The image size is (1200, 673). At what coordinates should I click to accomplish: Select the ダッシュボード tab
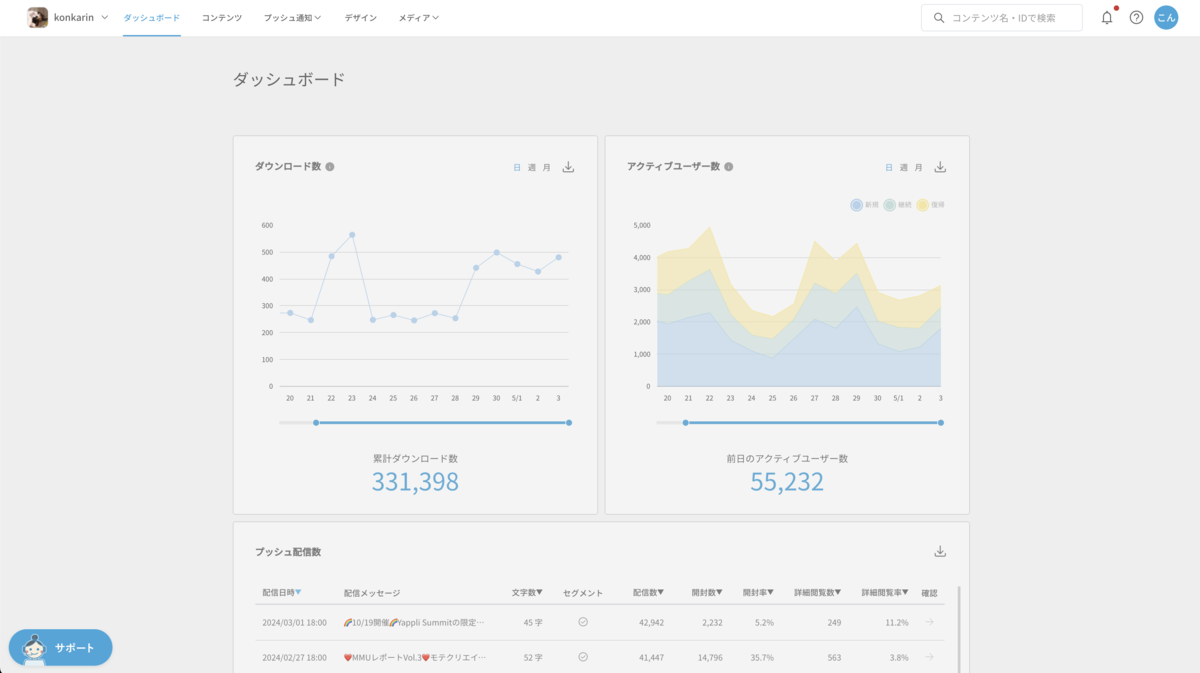pos(152,18)
